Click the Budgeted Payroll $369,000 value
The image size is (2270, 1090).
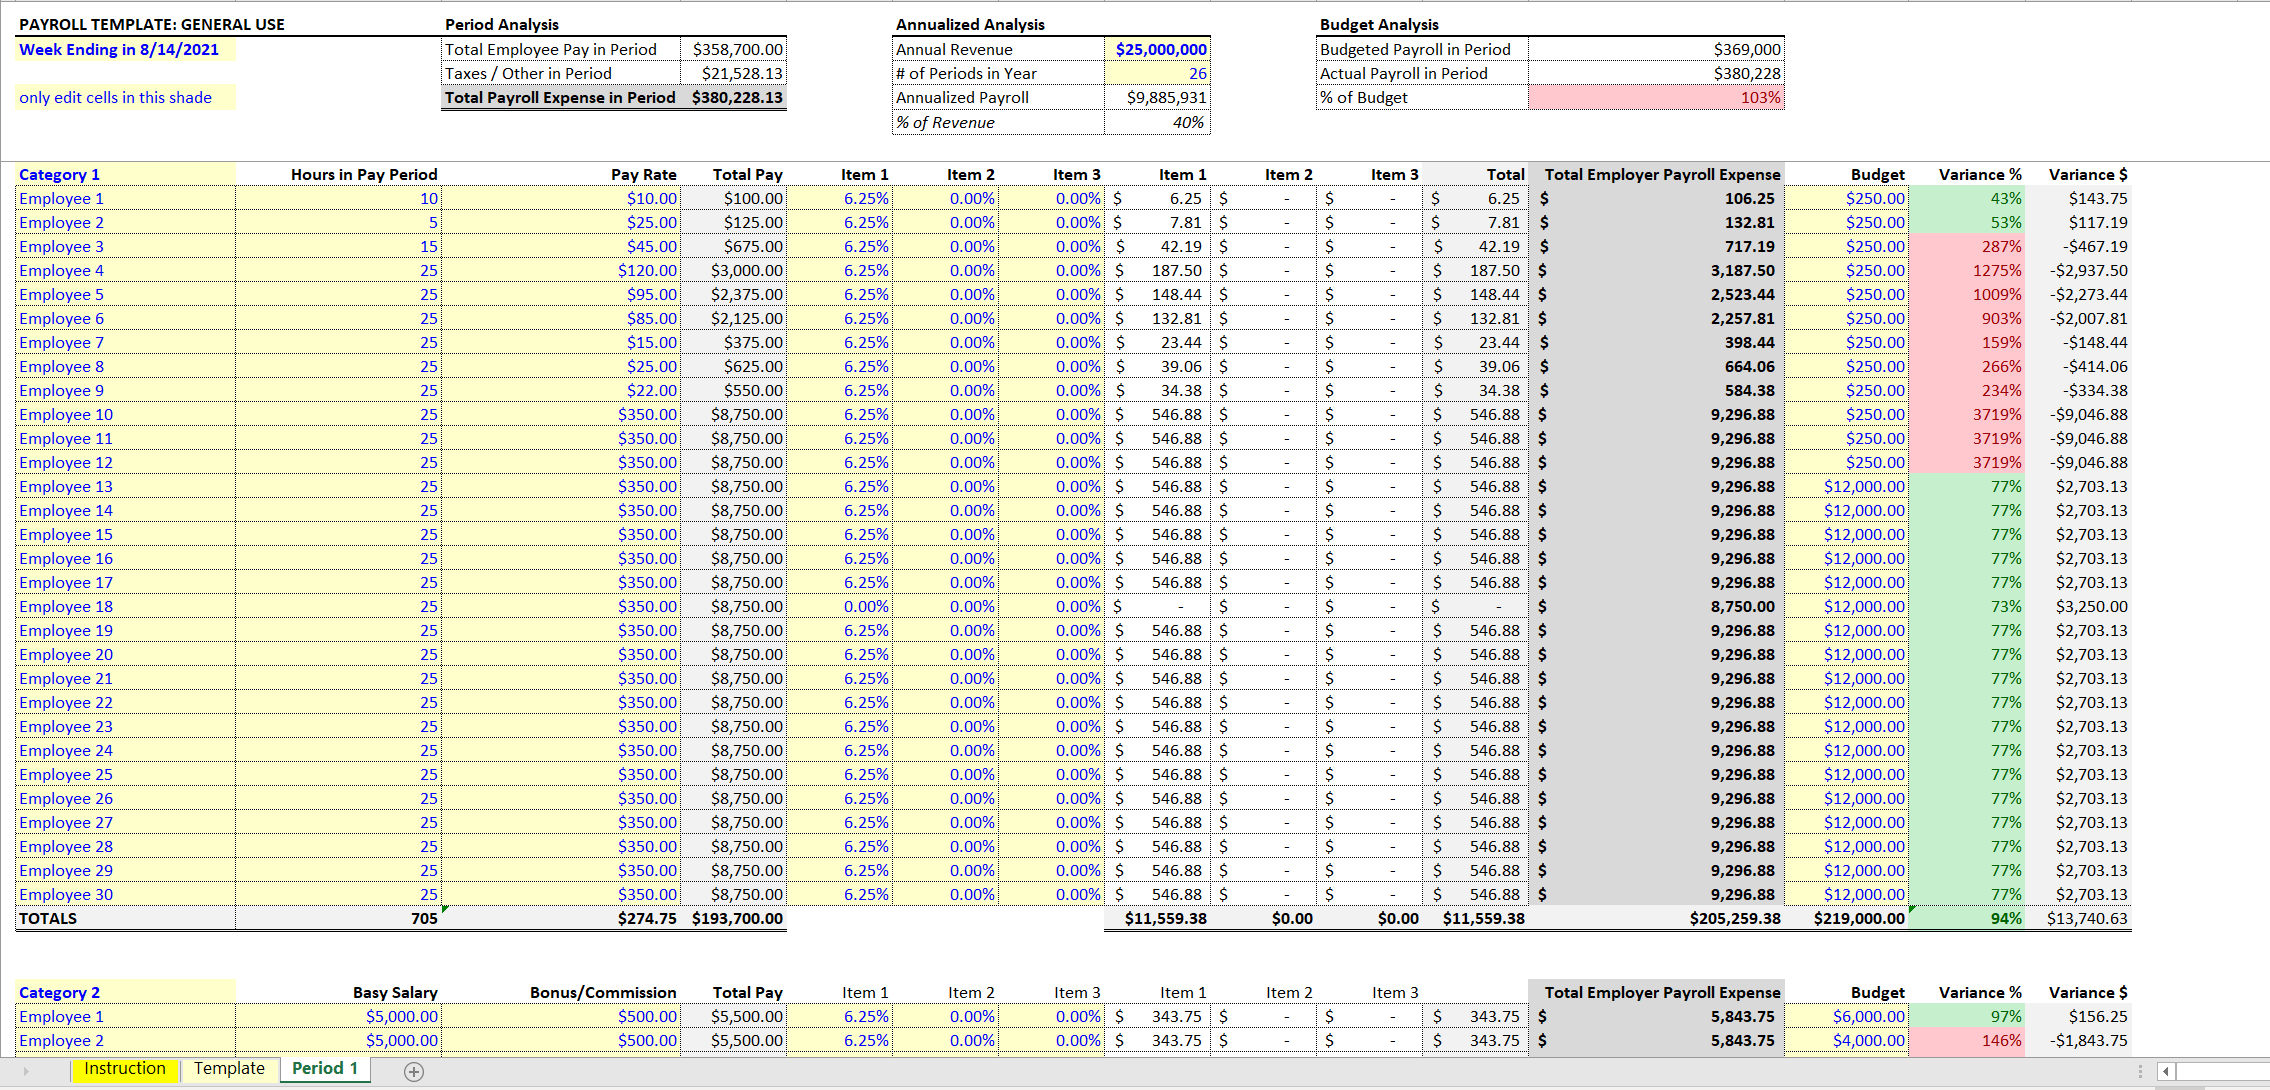click(1656, 49)
